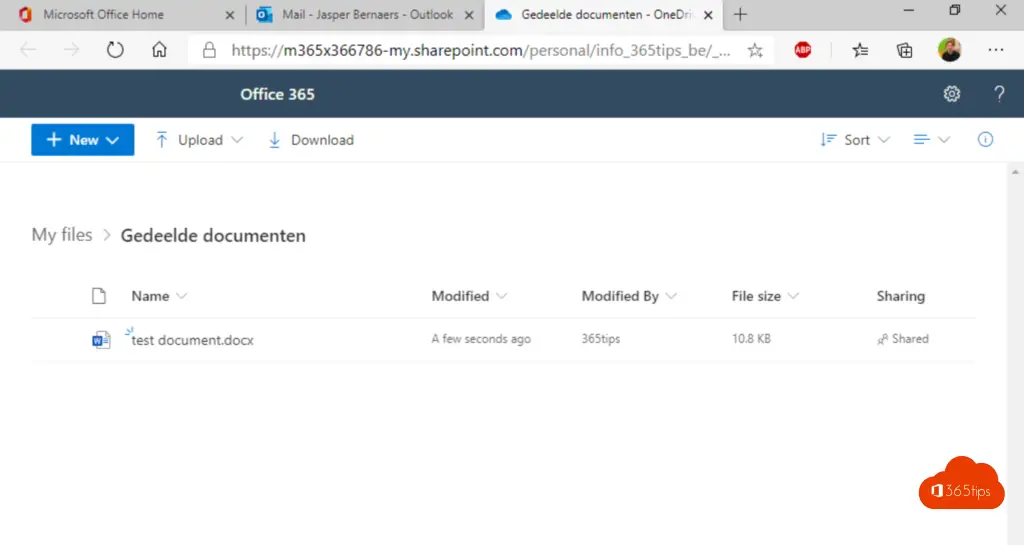Screen dimensions: 1024x545
Task: Go to the browser home page icon
Action: click(x=159, y=50)
